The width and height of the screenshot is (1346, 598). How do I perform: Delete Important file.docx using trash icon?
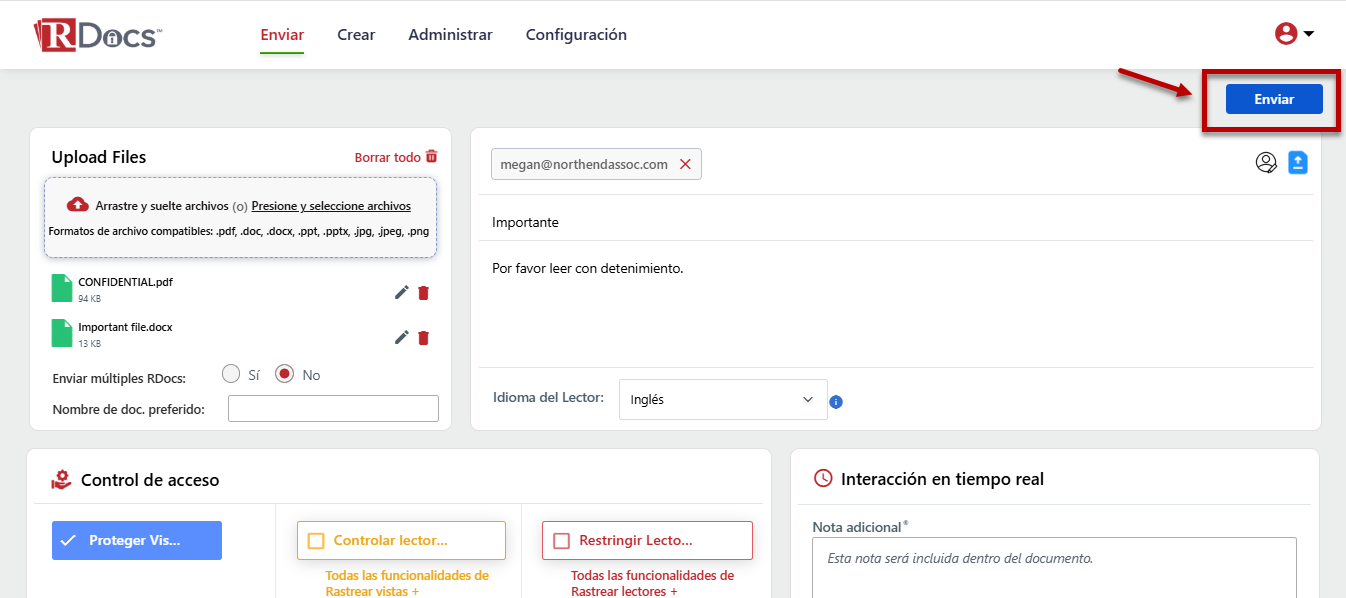point(423,337)
